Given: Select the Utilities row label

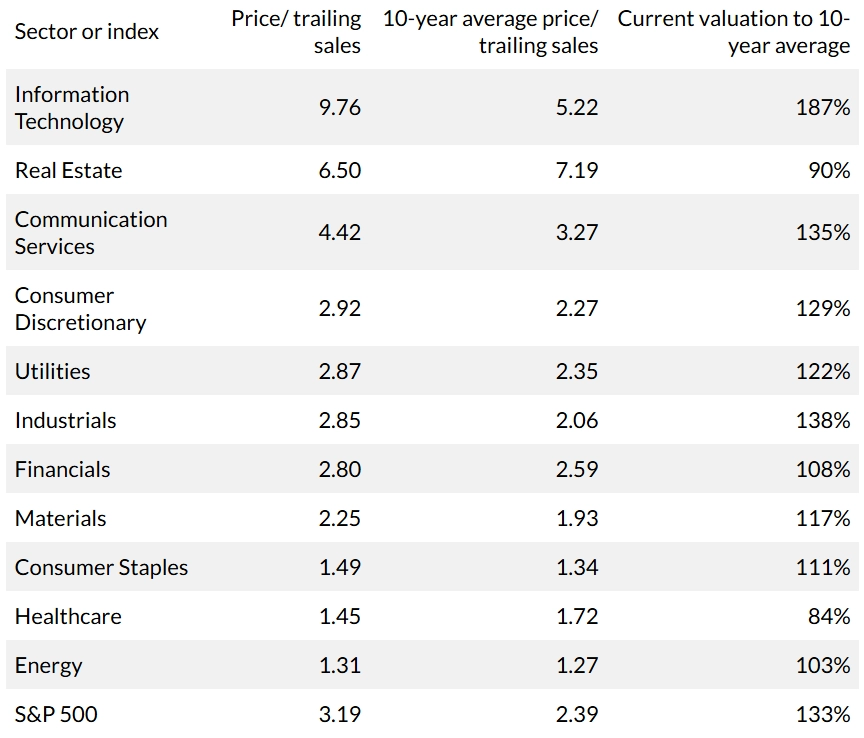Looking at the screenshot, I should coord(52,371).
